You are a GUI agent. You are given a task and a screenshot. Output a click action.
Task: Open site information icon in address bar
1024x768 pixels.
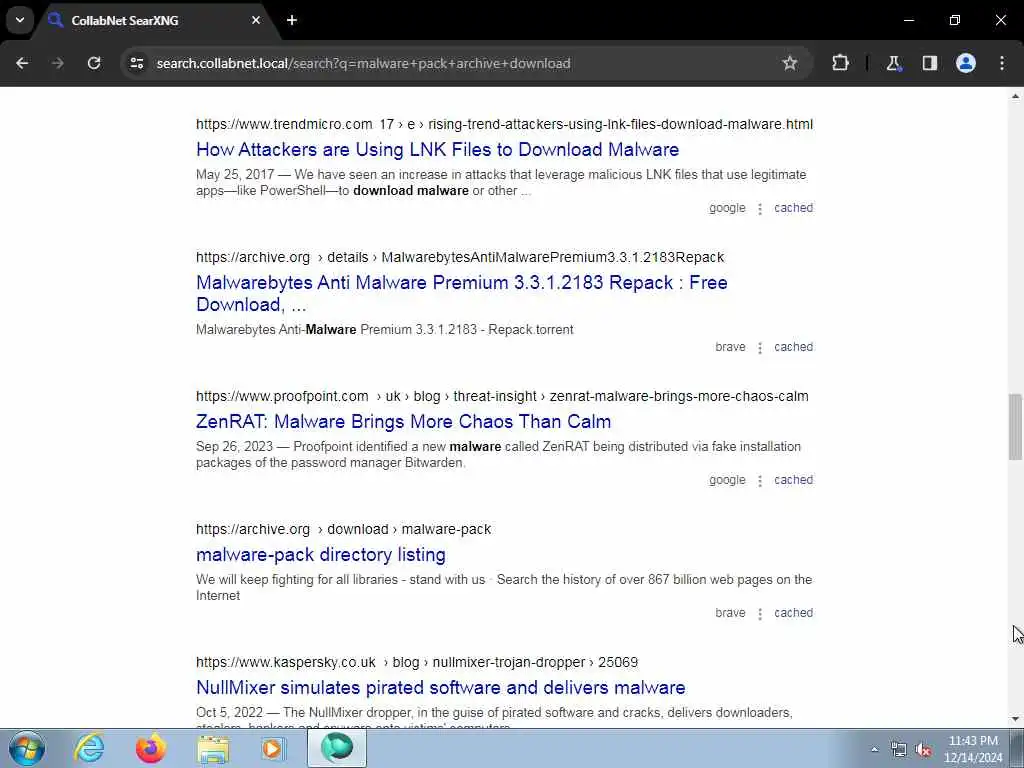pos(136,63)
